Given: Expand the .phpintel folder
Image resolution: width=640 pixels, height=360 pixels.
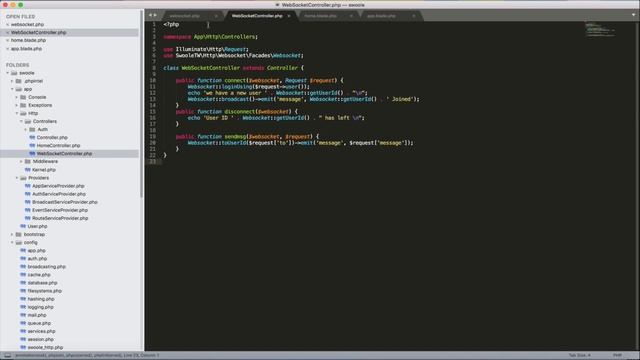Looking at the screenshot, I should point(12,81).
